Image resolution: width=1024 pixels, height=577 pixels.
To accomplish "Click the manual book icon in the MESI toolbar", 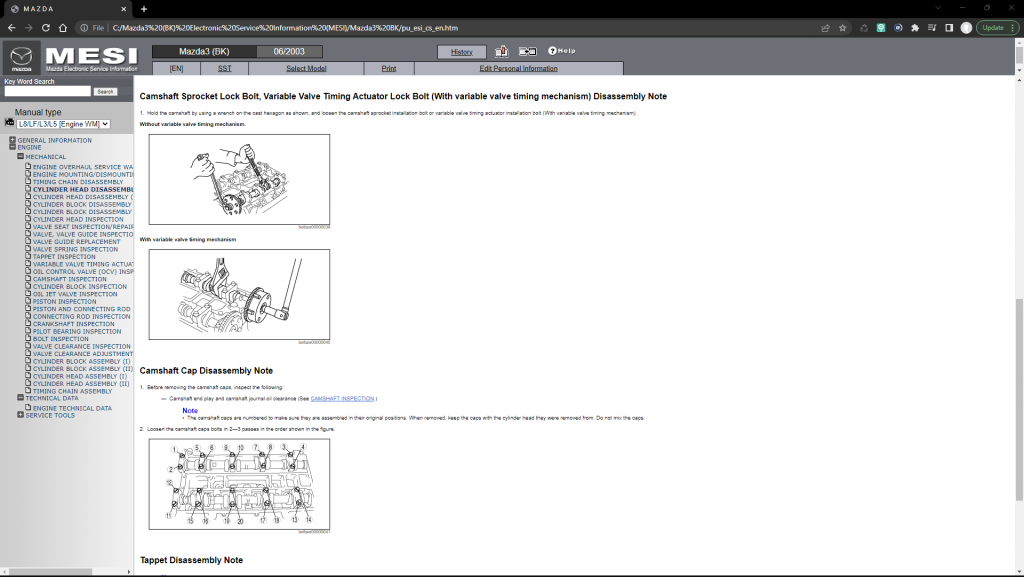I will pyautogui.click(x=502, y=51).
